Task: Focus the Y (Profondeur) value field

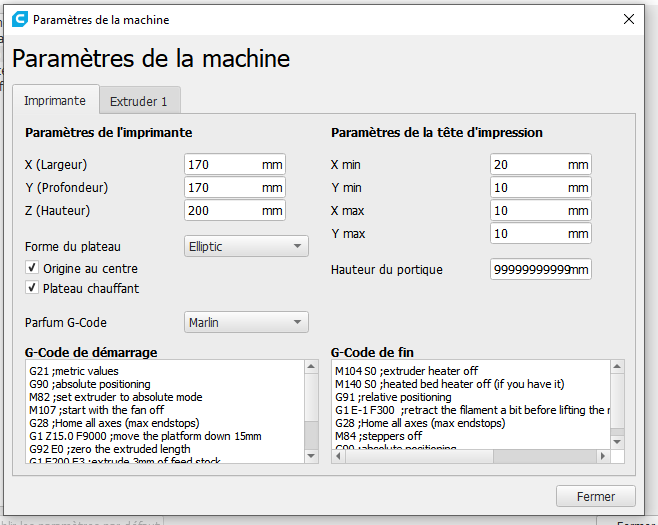Action: [x=222, y=187]
